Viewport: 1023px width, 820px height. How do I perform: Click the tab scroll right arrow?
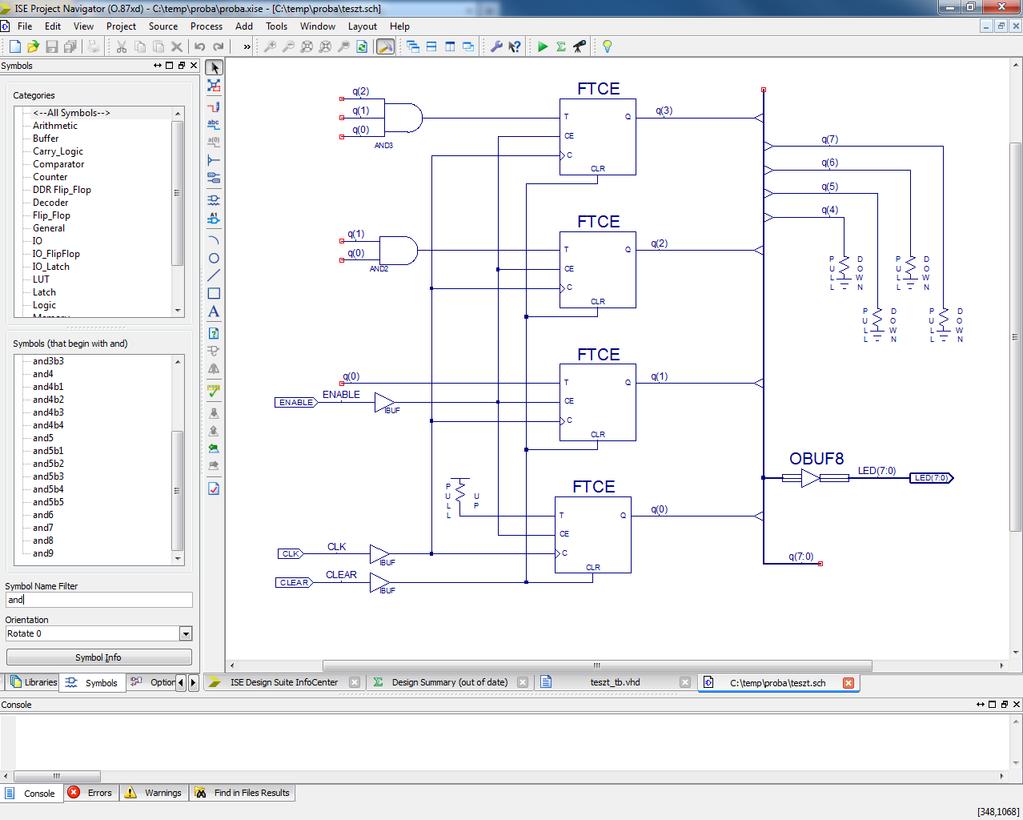193,682
